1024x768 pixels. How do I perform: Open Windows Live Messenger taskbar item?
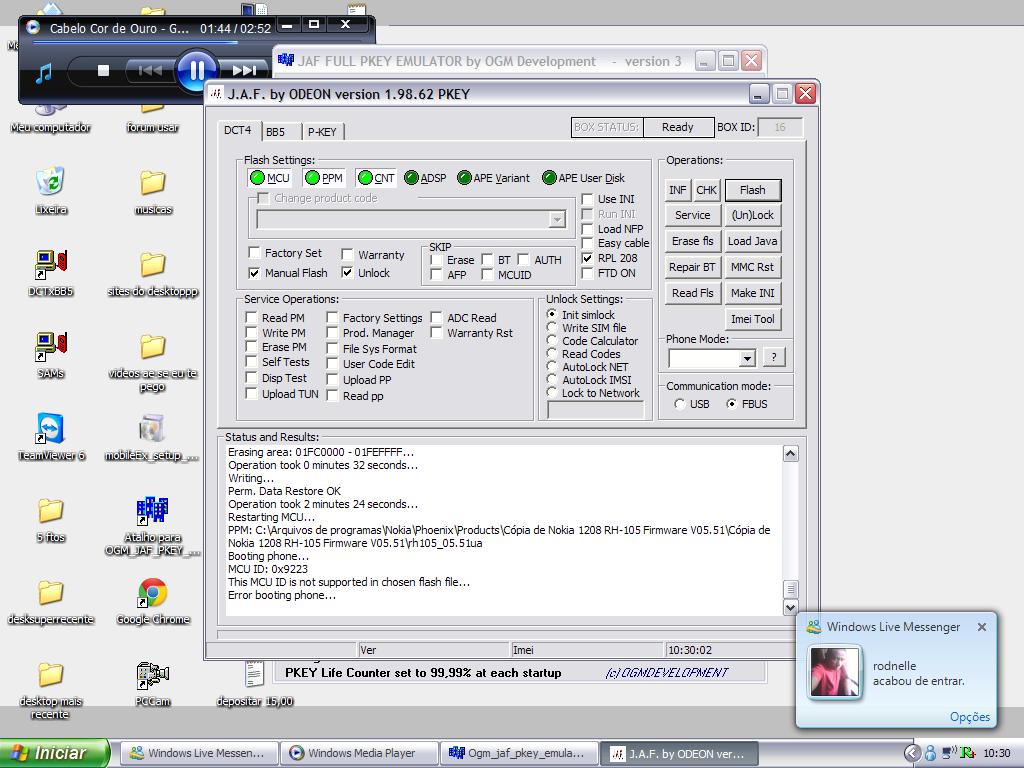coord(199,754)
